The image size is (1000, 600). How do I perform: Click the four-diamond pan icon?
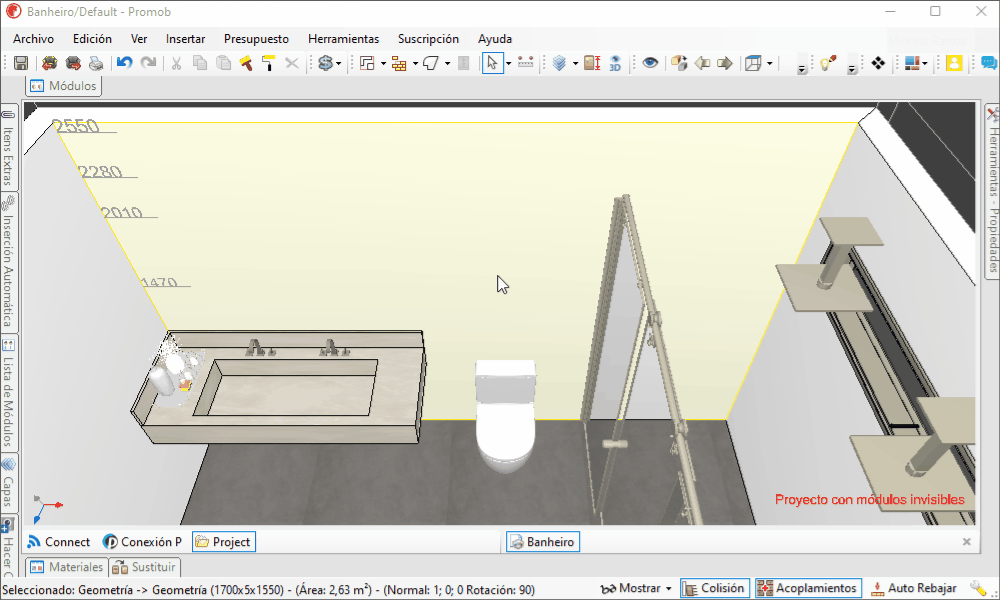pos(878,63)
